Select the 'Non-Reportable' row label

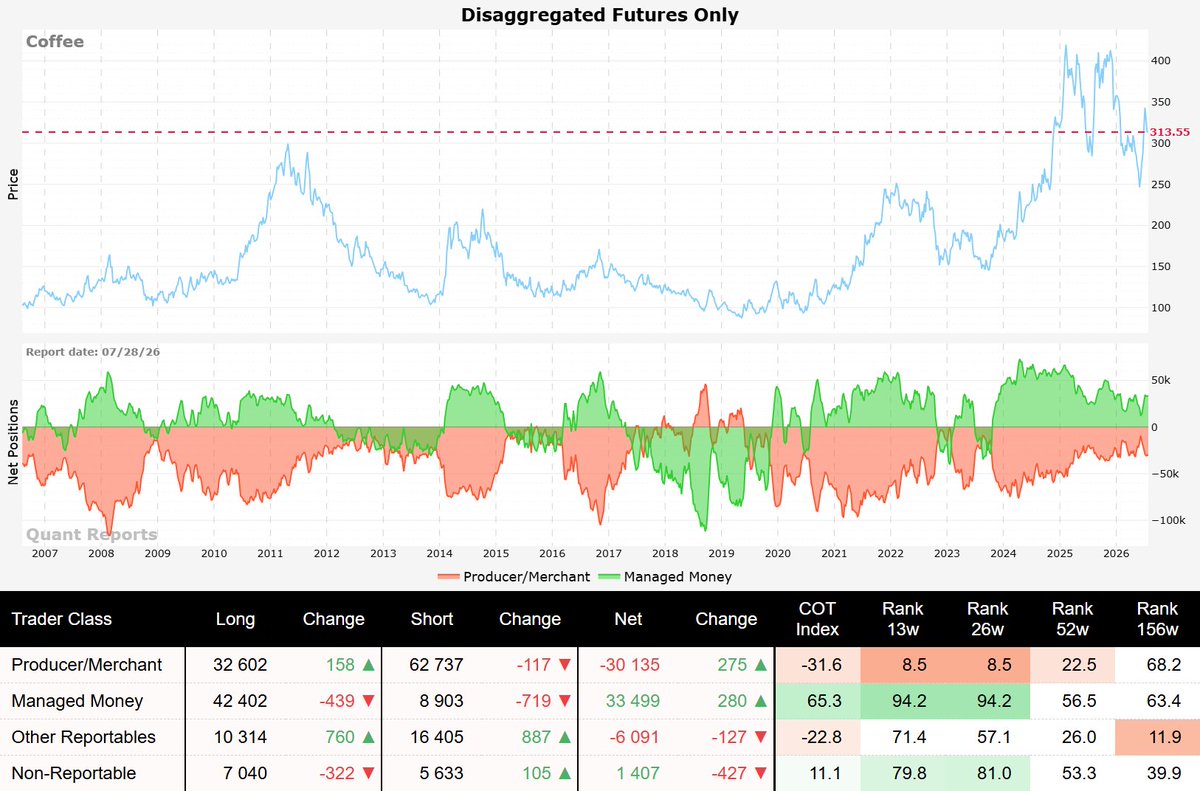(73, 773)
